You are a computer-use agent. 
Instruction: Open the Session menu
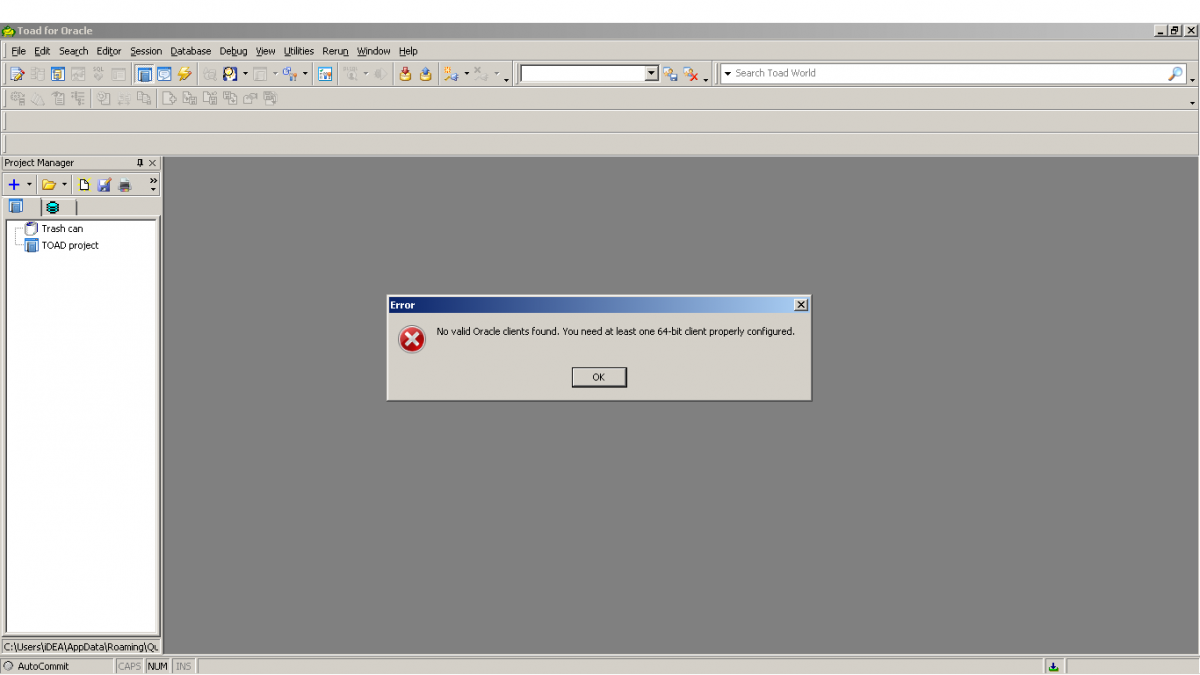click(x=146, y=51)
